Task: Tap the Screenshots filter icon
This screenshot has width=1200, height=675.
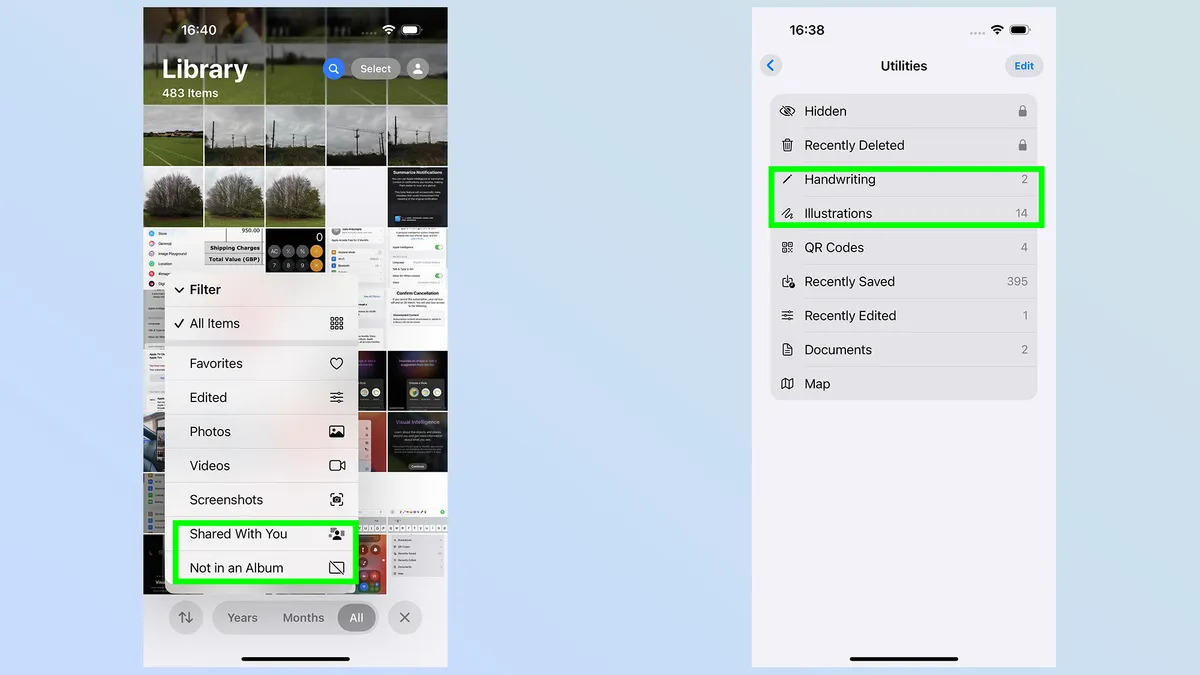Action: (x=337, y=499)
